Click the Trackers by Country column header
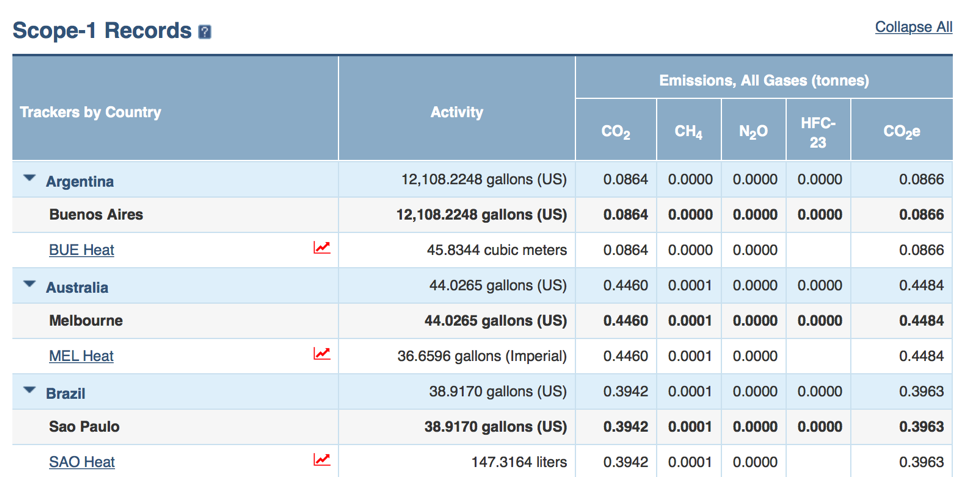Viewport: 975px width, 477px height. pyautogui.click(x=90, y=112)
